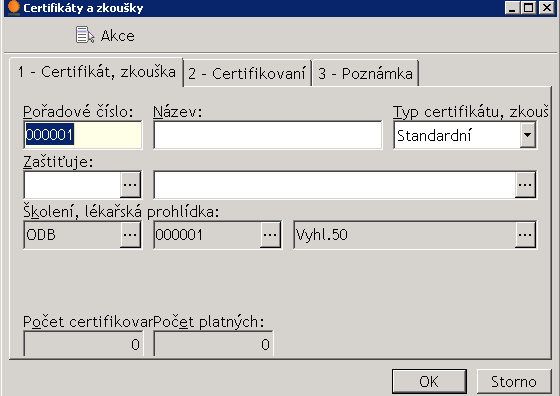Open lookup button next to Vyhl.50
Image resolution: width=560 pixels, height=396 pixels.
(x=525, y=235)
